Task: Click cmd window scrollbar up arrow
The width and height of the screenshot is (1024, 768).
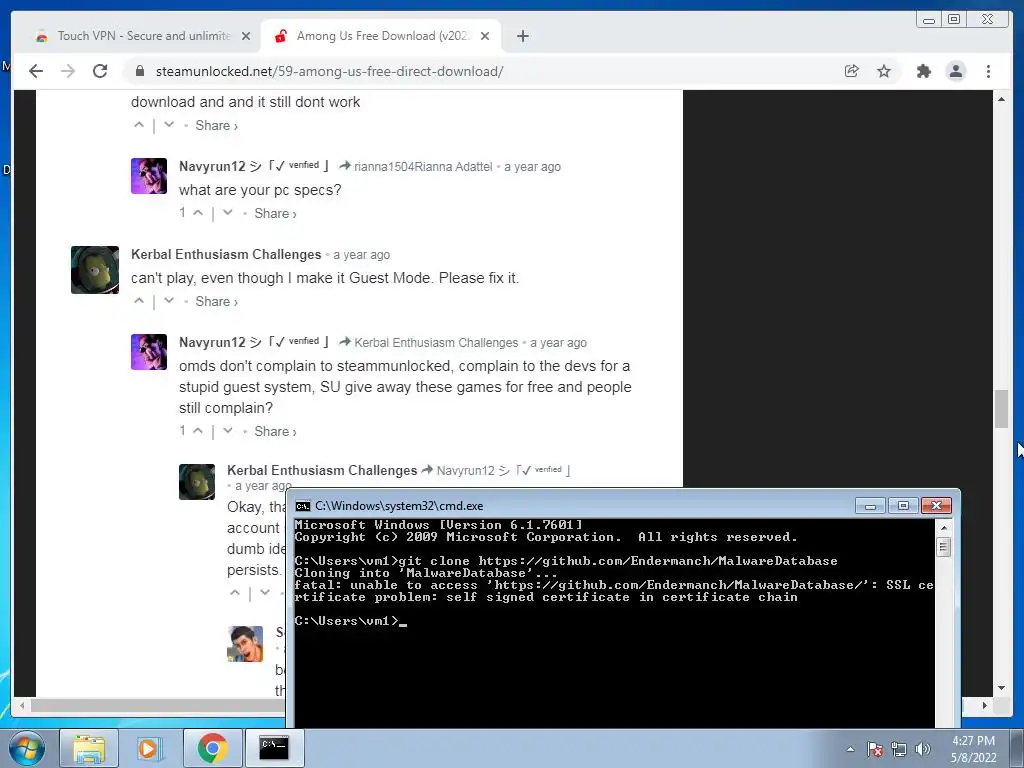Action: (x=943, y=527)
